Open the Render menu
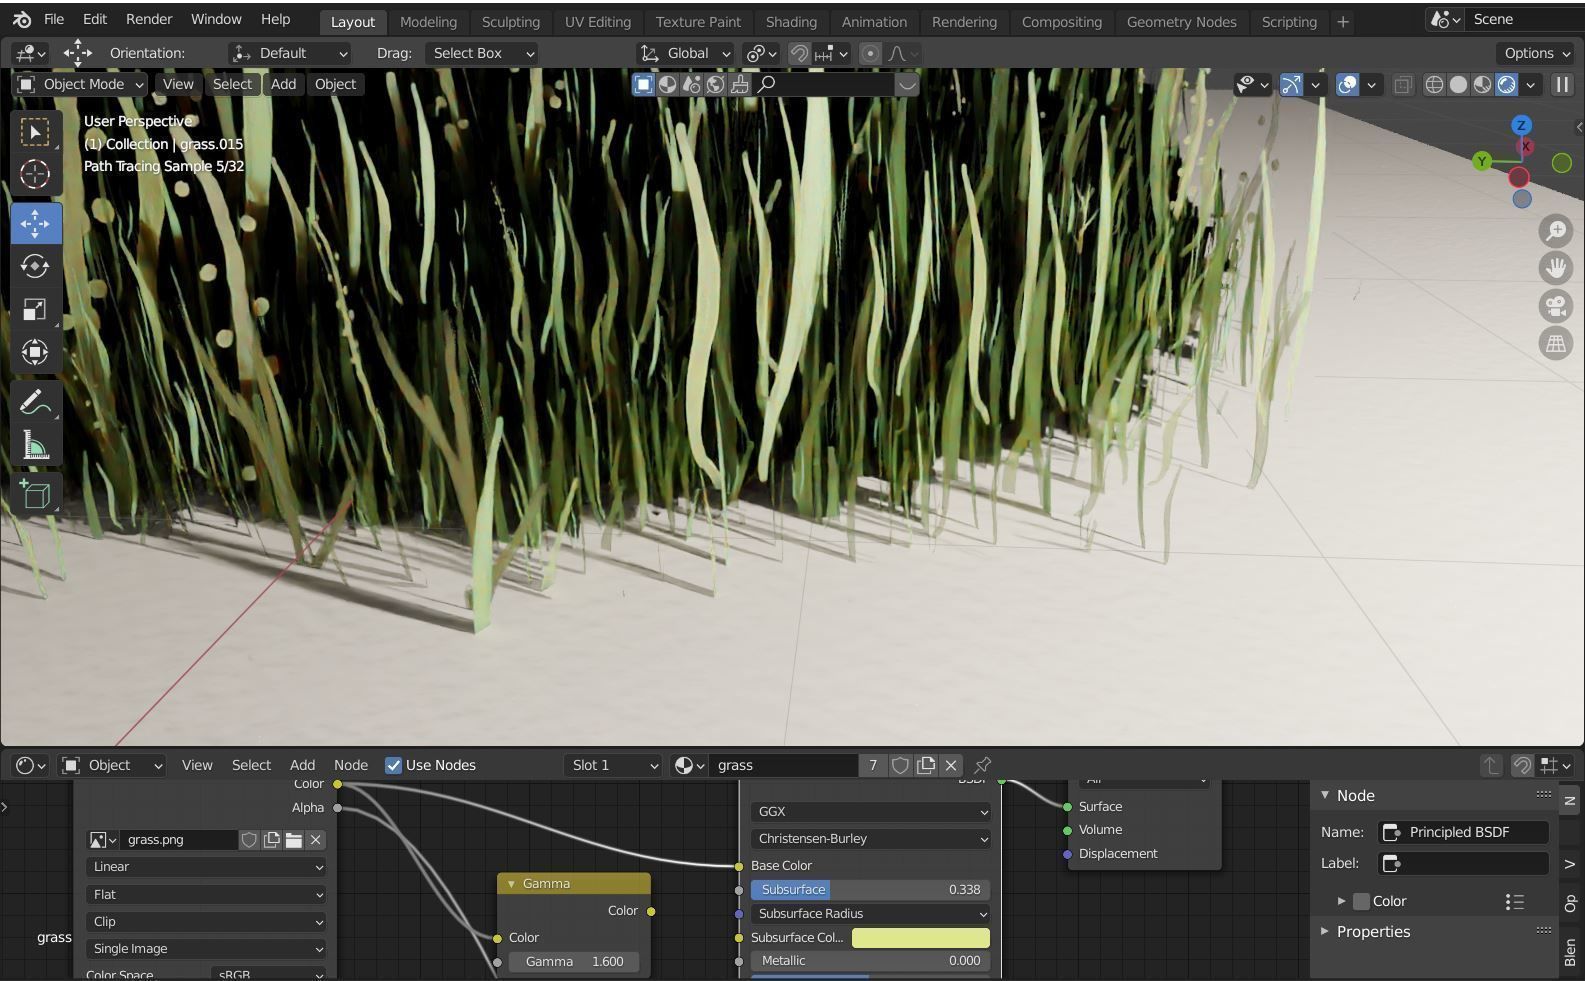 point(149,19)
